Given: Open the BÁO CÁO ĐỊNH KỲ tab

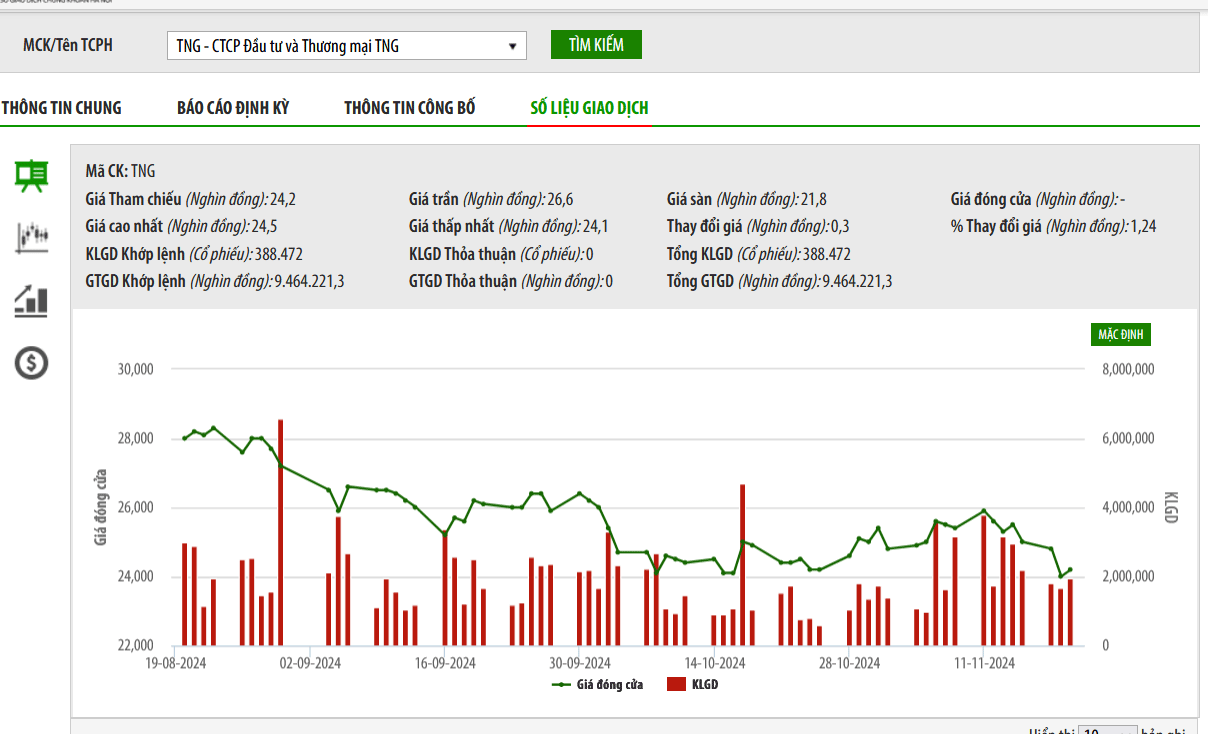Looking at the screenshot, I should 233,108.
